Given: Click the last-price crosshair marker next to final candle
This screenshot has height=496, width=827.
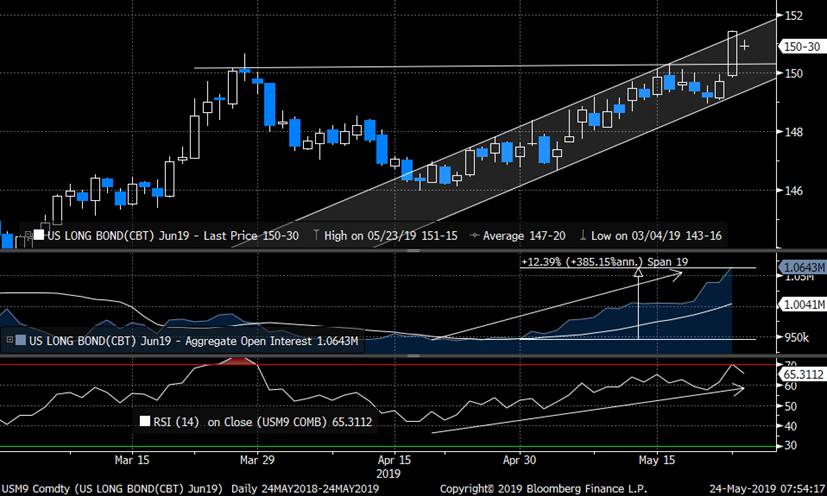Looking at the screenshot, I should [x=744, y=46].
